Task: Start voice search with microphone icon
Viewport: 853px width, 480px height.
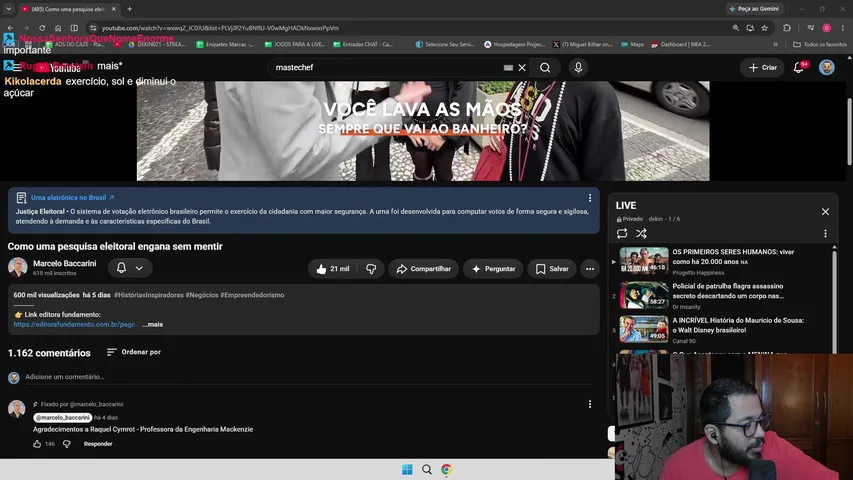Action: click(x=578, y=67)
